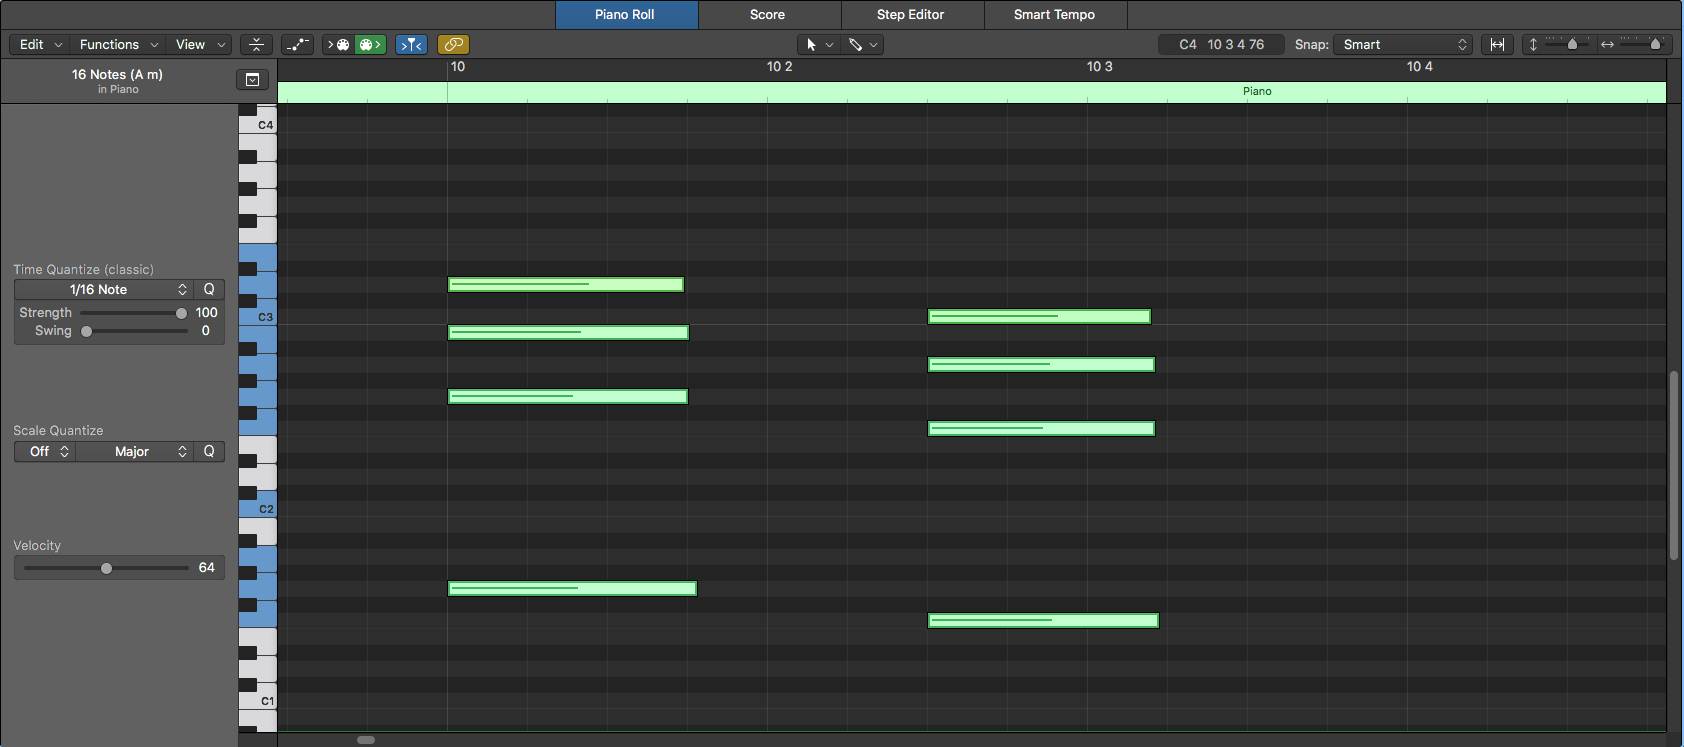This screenshot has height=747, width=1684.
Task: Open the Snap Smart dropdown
Action: coord(1403,45)
